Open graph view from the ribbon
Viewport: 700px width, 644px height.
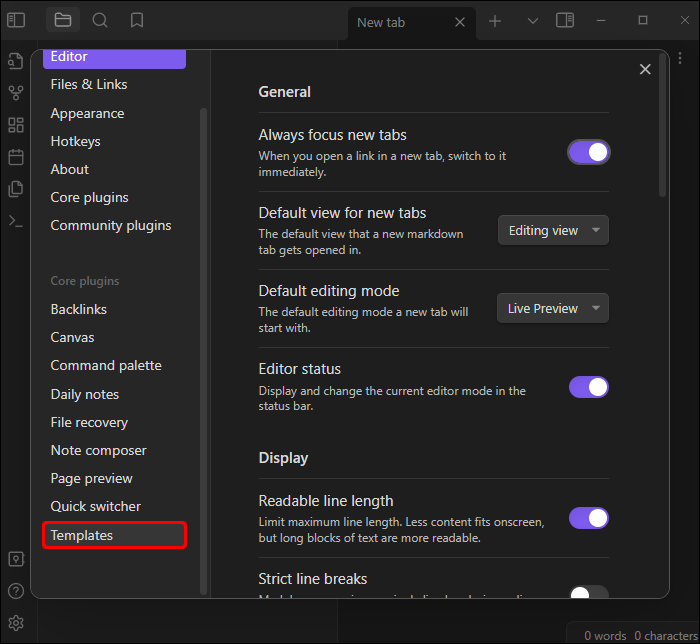[x=15, y=93]
